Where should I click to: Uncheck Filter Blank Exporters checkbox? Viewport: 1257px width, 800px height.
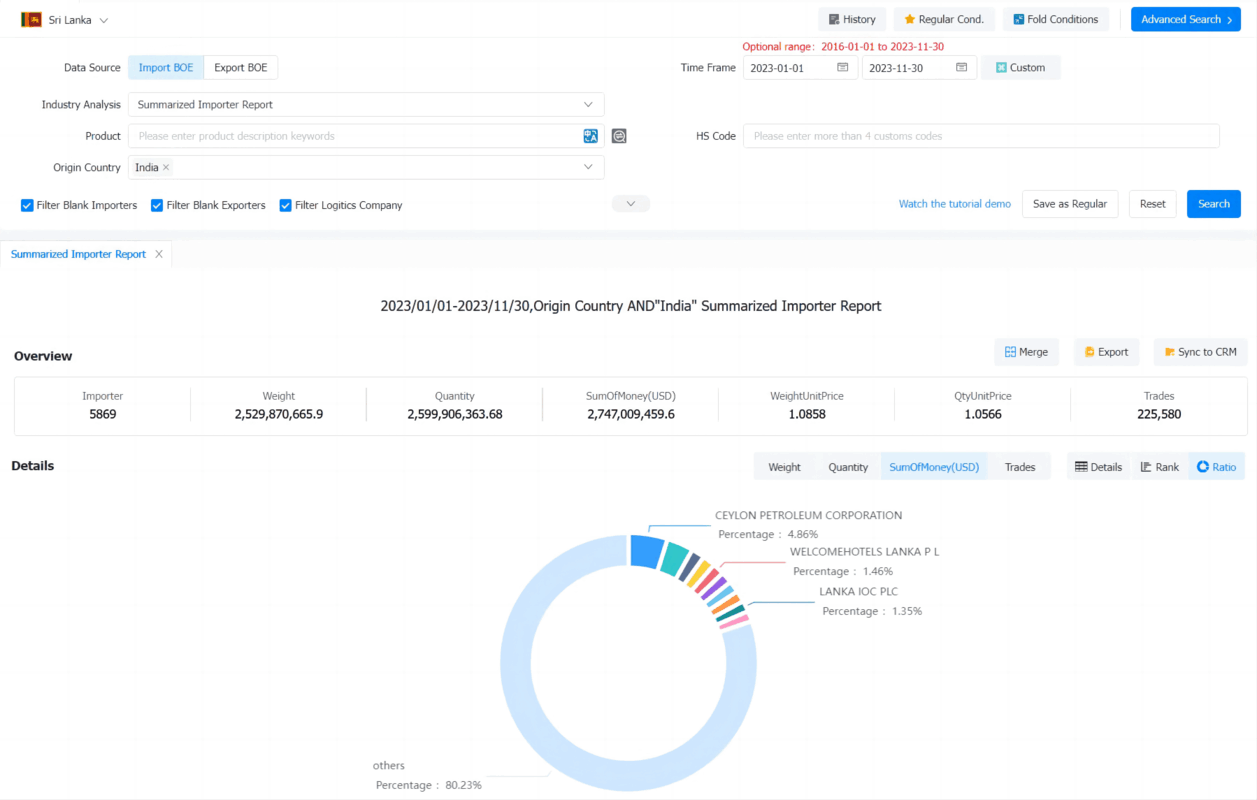coord(157,205)
